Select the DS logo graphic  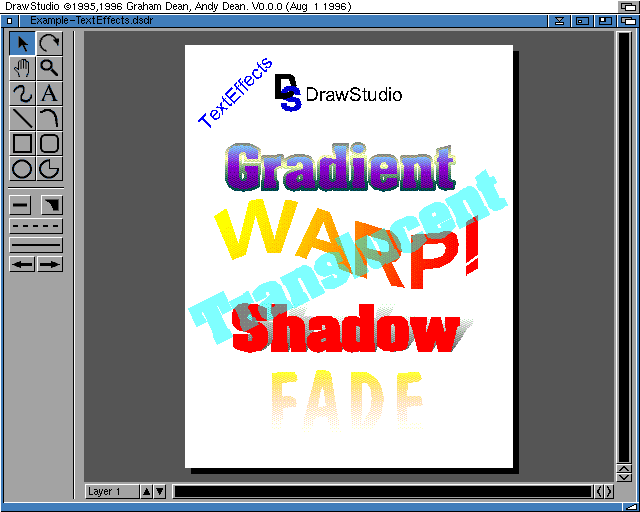(288, 93)
